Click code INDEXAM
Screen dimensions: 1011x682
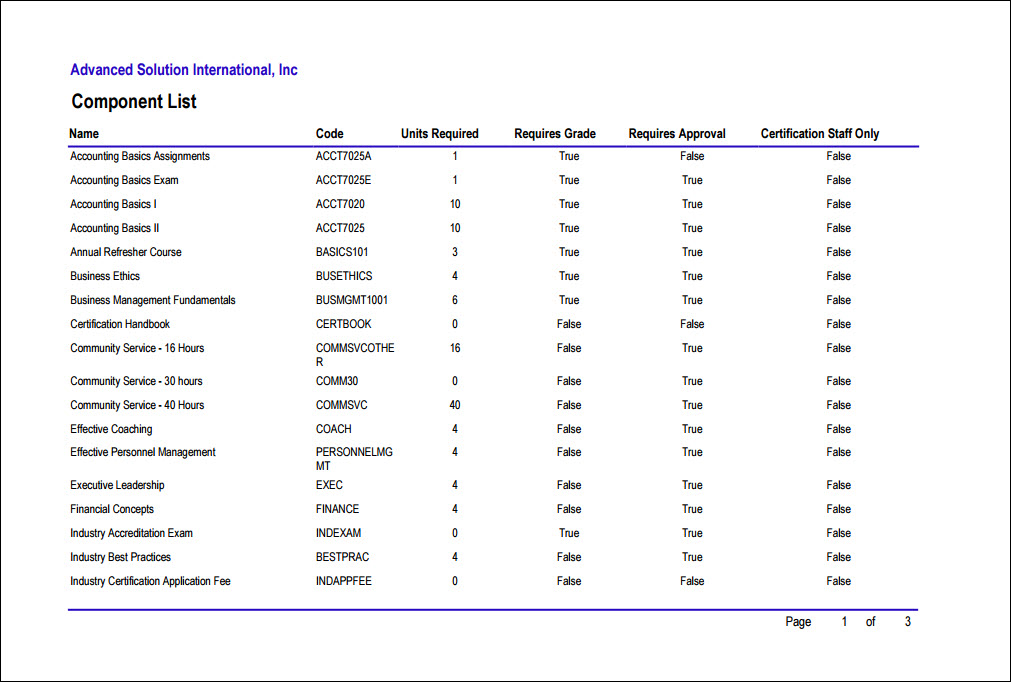pyautogui.click(x=339, y=532)
